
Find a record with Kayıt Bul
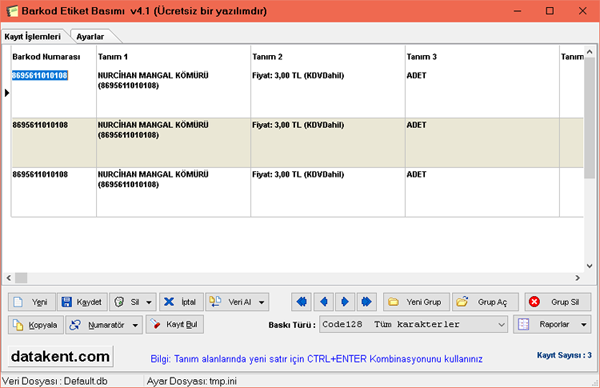[174, 324]
